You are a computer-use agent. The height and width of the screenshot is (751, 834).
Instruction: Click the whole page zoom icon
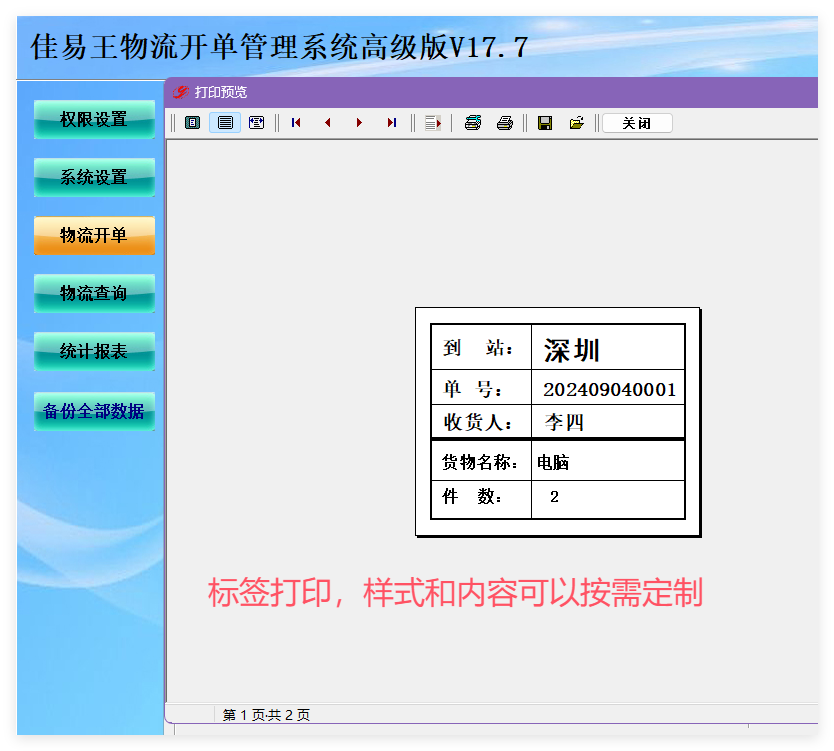[193, 123]
